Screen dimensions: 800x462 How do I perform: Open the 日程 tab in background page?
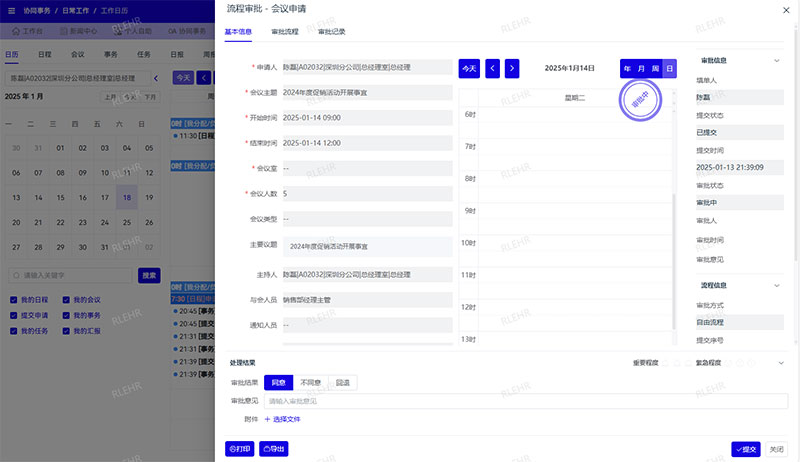pyautogui.click(x=45, y=54)
